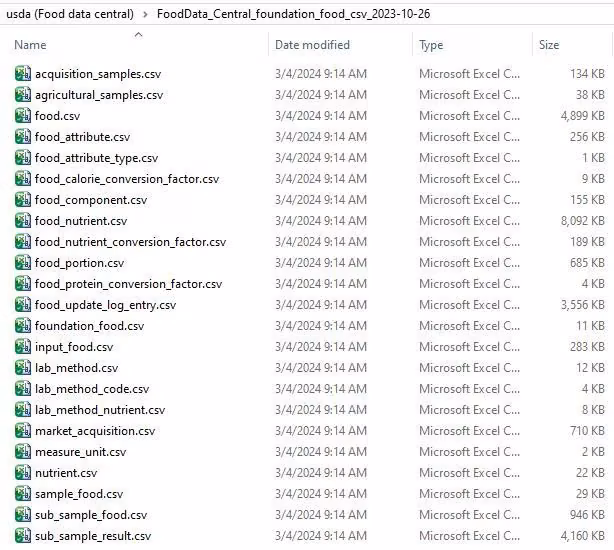The width and height of the screenshot is (614, 550).
Task: Select file name lab_method_code.csv
Action: point(92,389)
